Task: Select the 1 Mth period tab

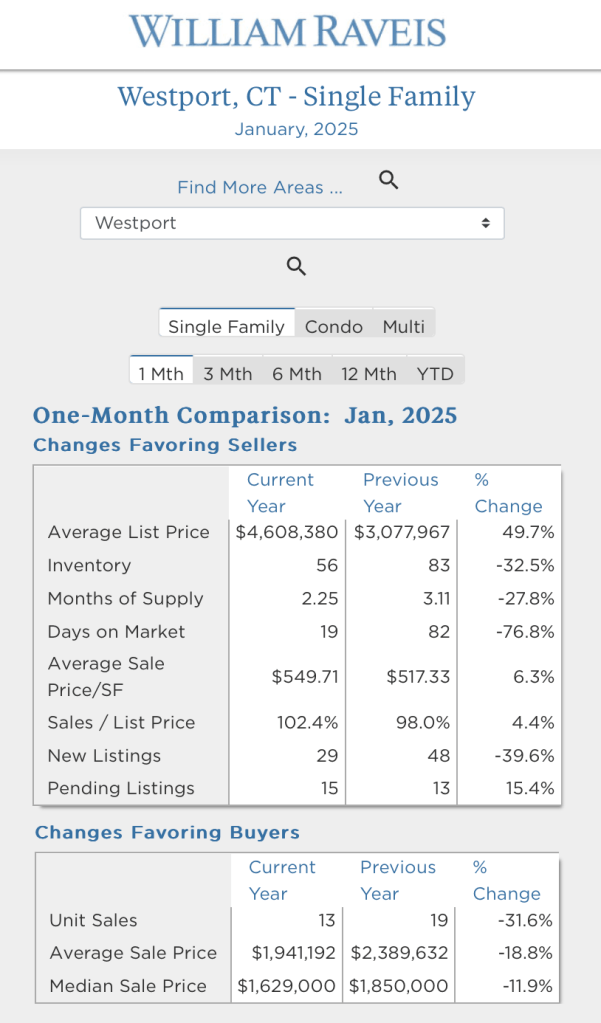Action: point(161,374)
